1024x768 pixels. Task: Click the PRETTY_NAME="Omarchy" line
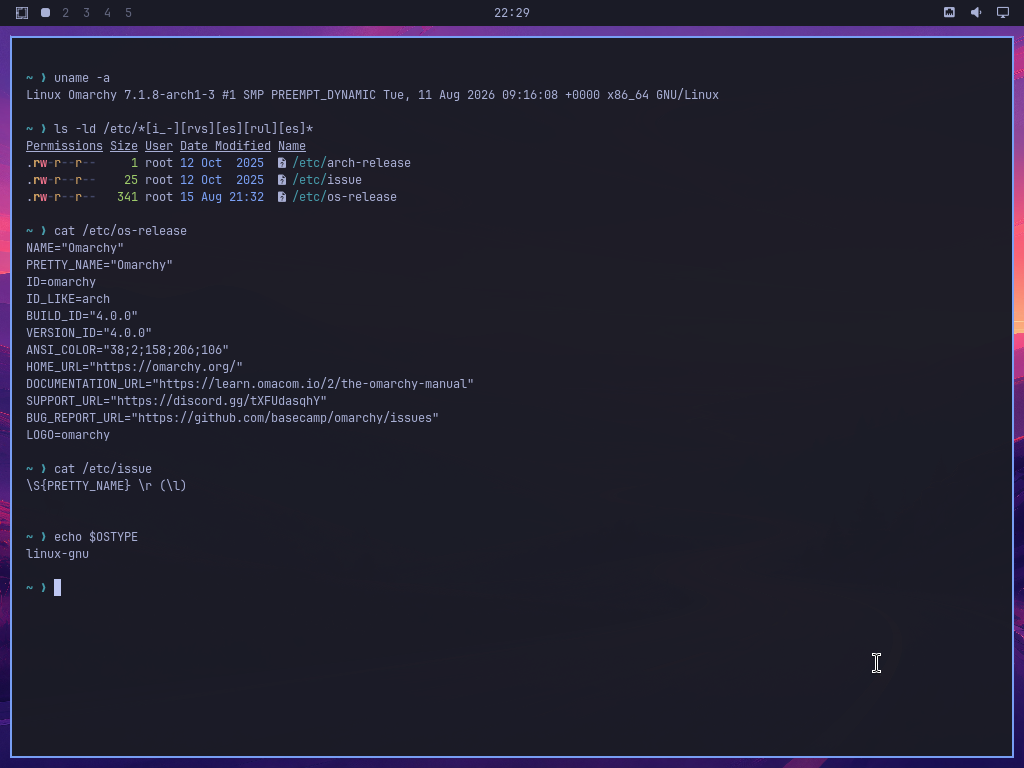click(x=99, y=264)
